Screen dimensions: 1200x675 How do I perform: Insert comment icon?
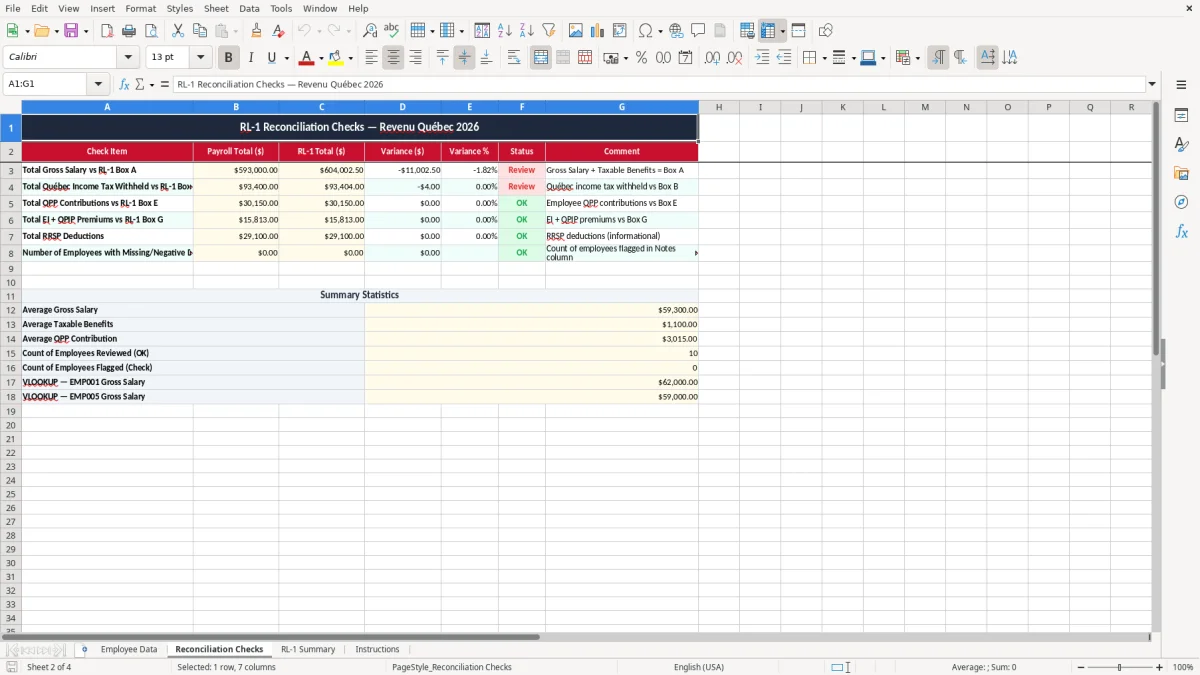pos(698,31)
